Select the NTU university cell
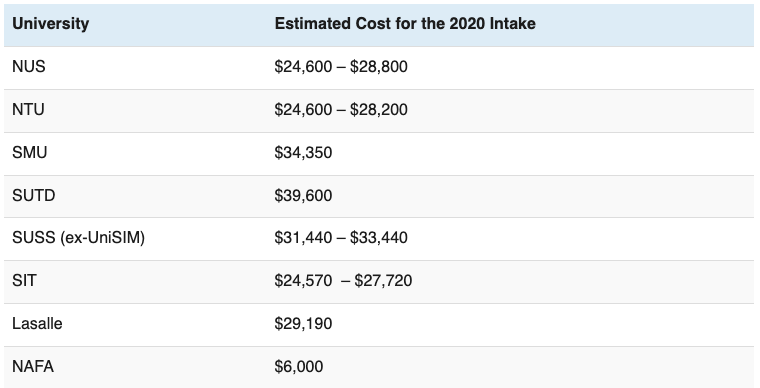The image size is (760, 388). tap(28, 109)
